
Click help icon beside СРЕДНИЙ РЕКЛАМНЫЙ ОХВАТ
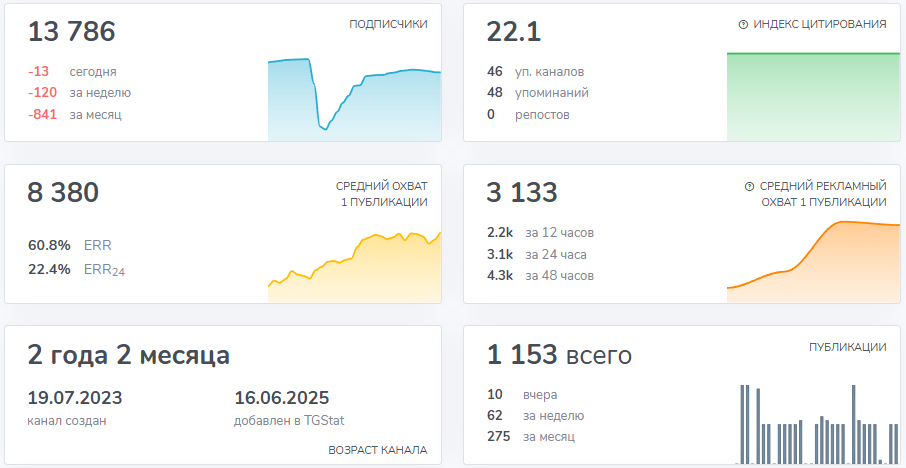749,186
